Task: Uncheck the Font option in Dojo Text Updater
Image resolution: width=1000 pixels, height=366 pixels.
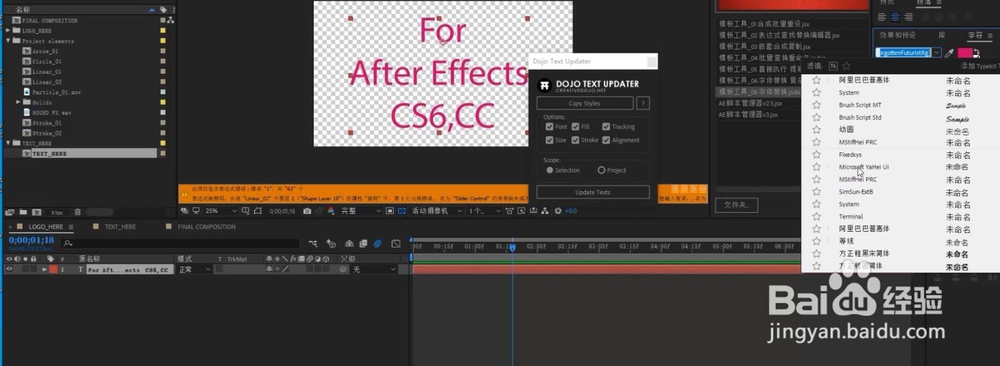Action: (x=550, y=127)
